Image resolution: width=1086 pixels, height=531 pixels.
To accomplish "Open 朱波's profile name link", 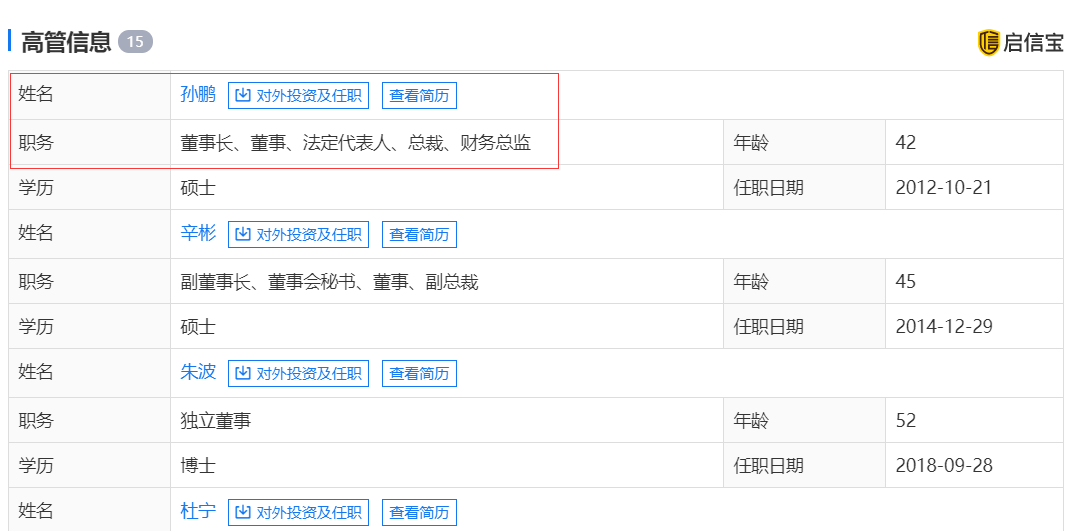I will click(x=198, y=373).
